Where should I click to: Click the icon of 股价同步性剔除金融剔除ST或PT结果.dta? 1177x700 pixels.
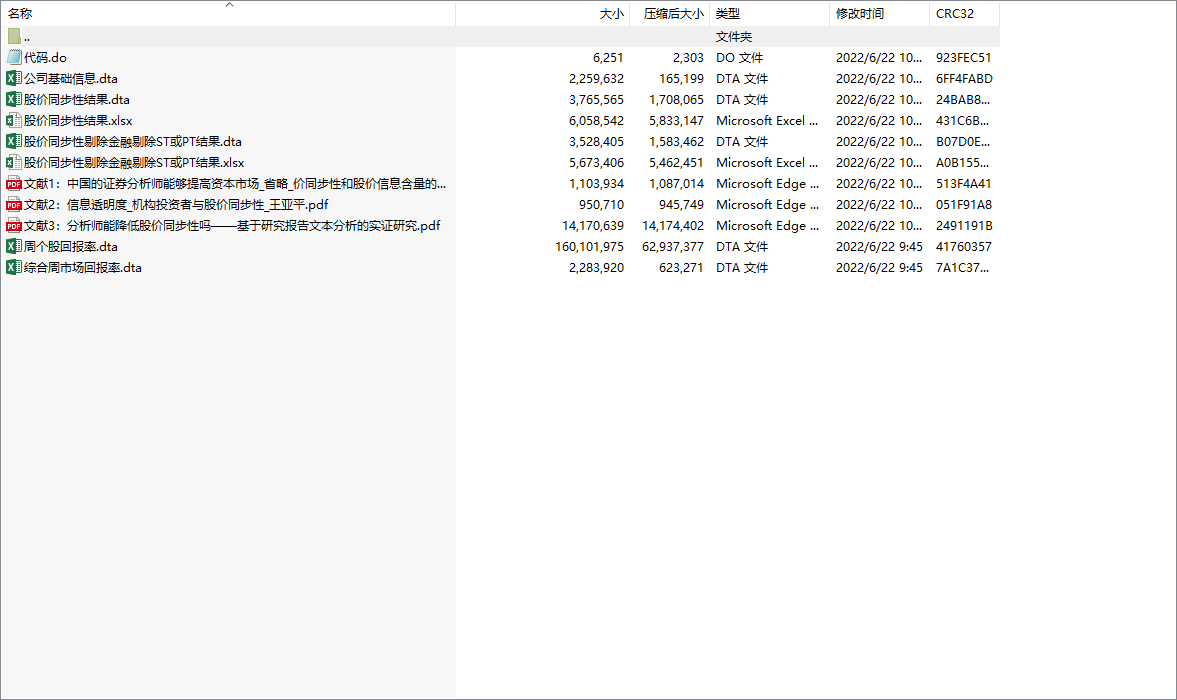(14, 141)
